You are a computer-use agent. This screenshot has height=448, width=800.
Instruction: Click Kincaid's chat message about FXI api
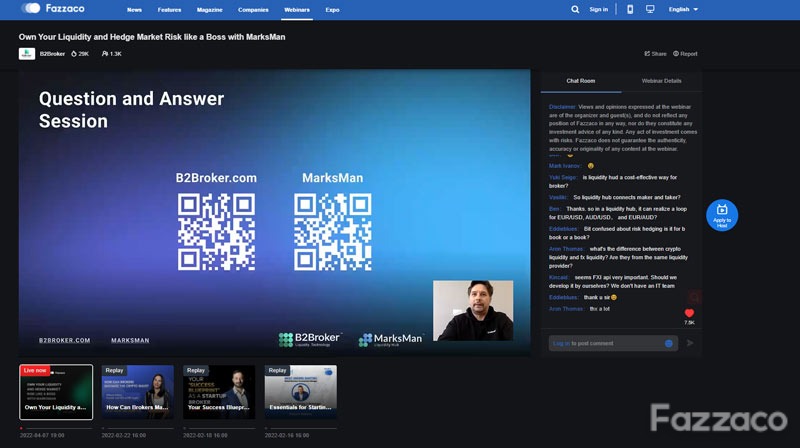(613, 282)
